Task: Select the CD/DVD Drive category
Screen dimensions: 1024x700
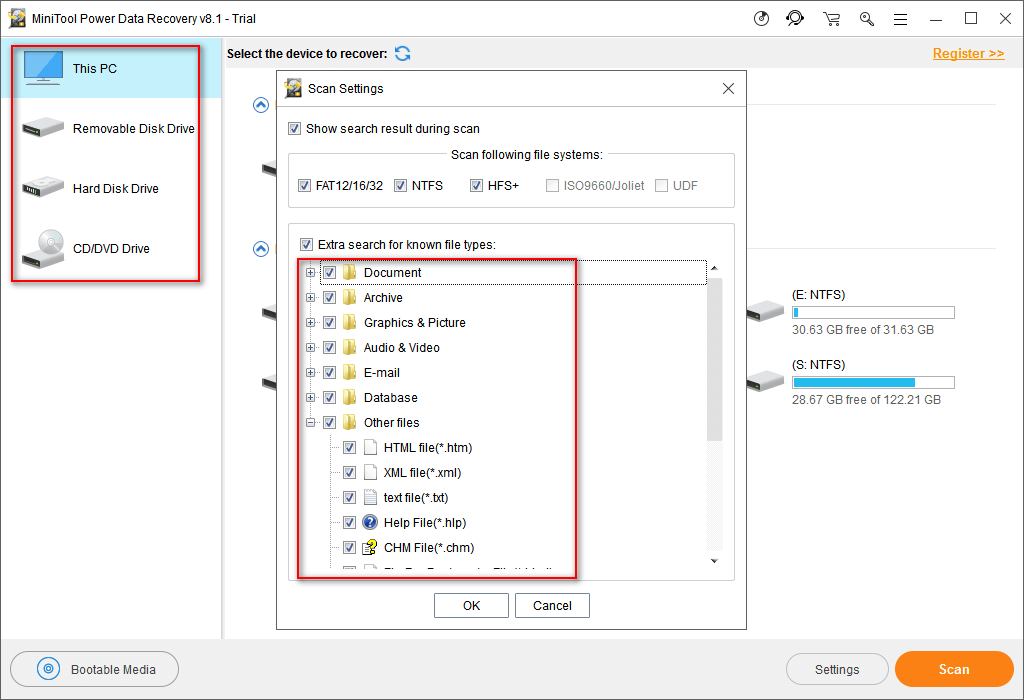Action: click(x=105, y=248)
